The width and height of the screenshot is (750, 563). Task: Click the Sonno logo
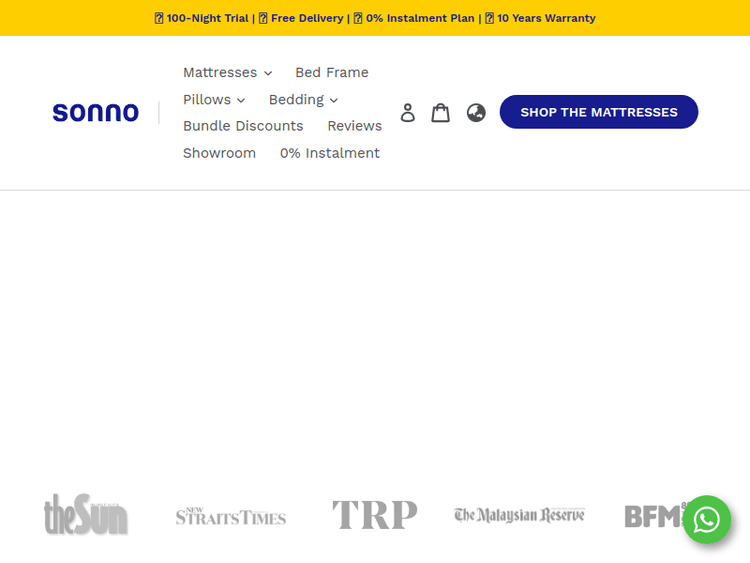(x=96, y=113)
